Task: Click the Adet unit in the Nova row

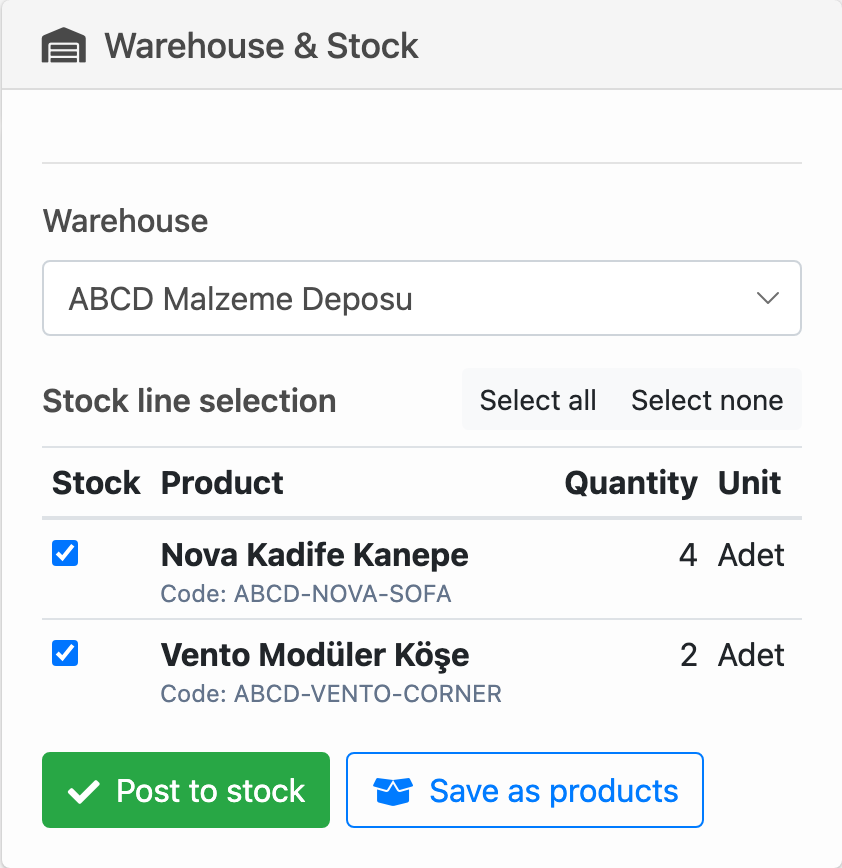Action: point(751,555)
